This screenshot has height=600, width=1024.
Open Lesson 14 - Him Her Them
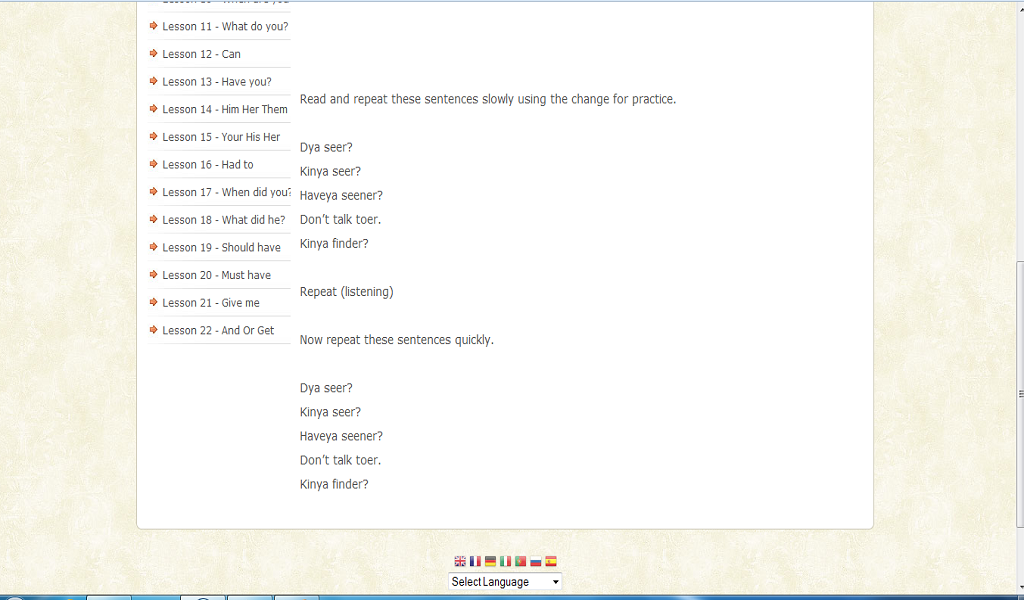pos(225,110)
